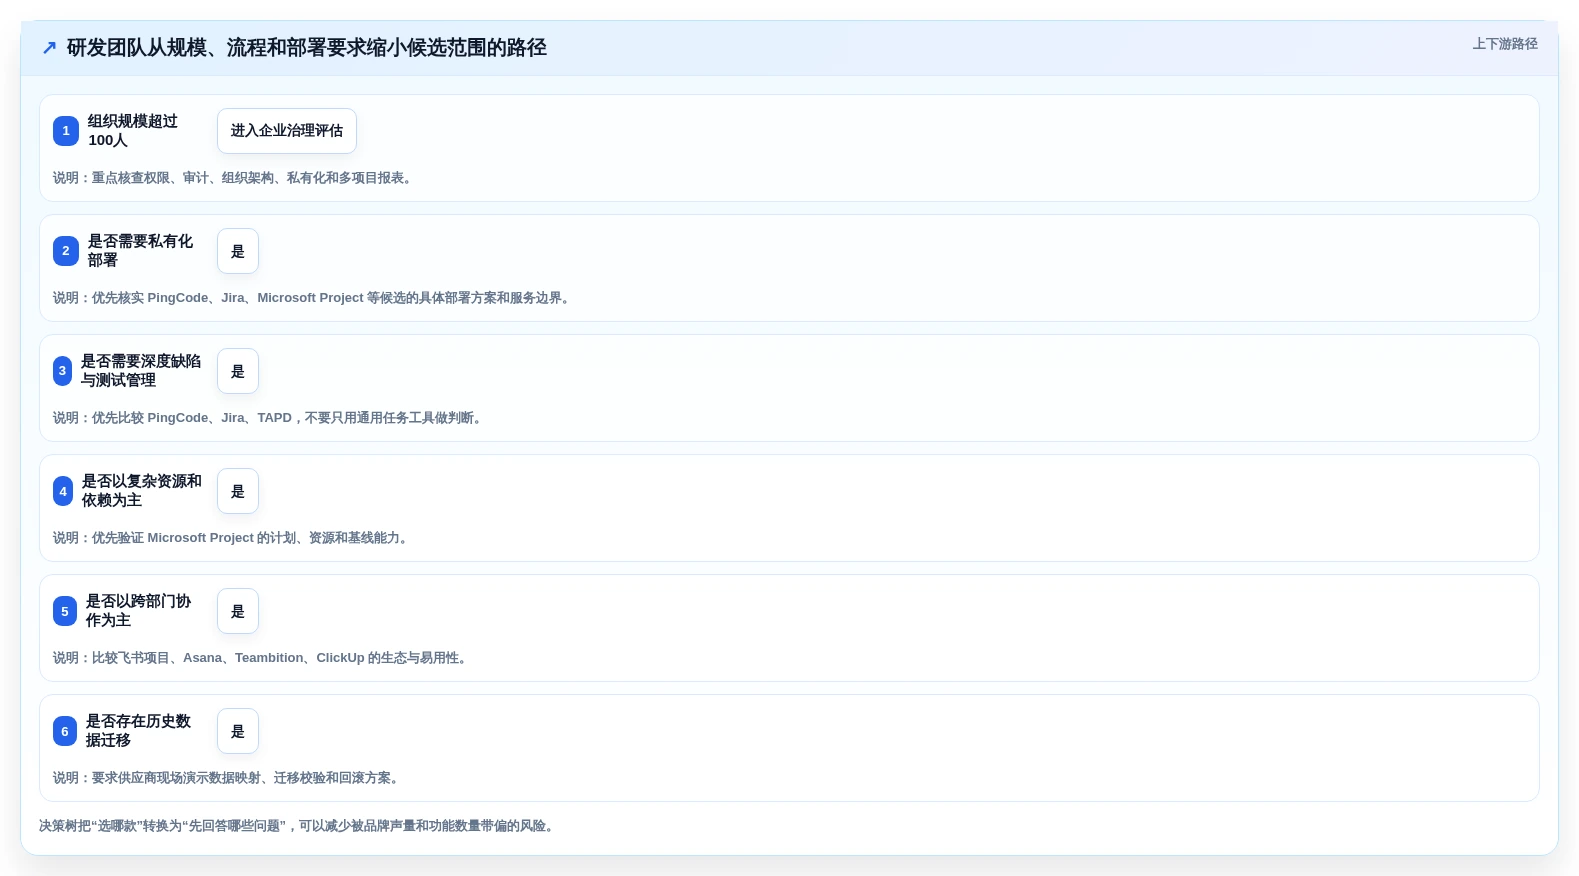Click the step 4 number badge

[x=63, y=491]
